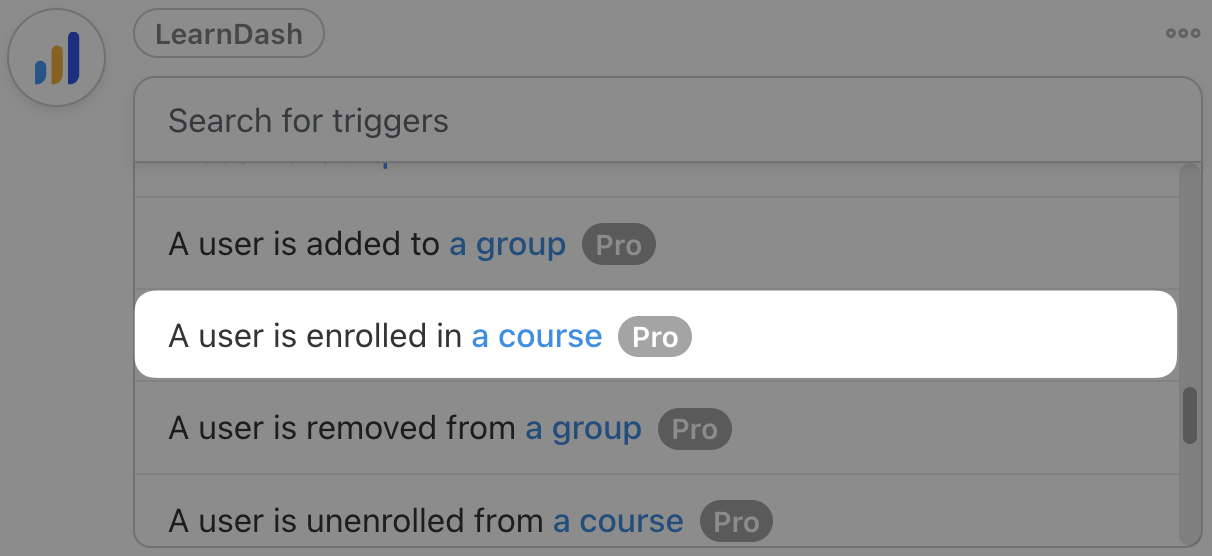Open the three-dot more options menu

click(1183, 33)
